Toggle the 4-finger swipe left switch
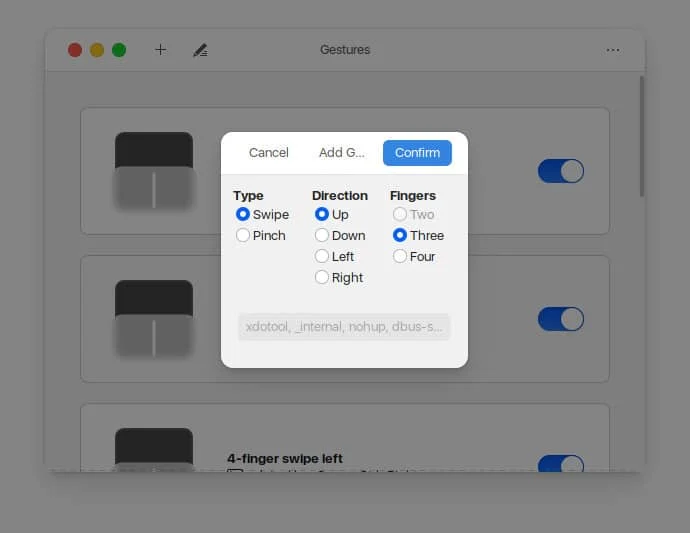 point(561,463)
